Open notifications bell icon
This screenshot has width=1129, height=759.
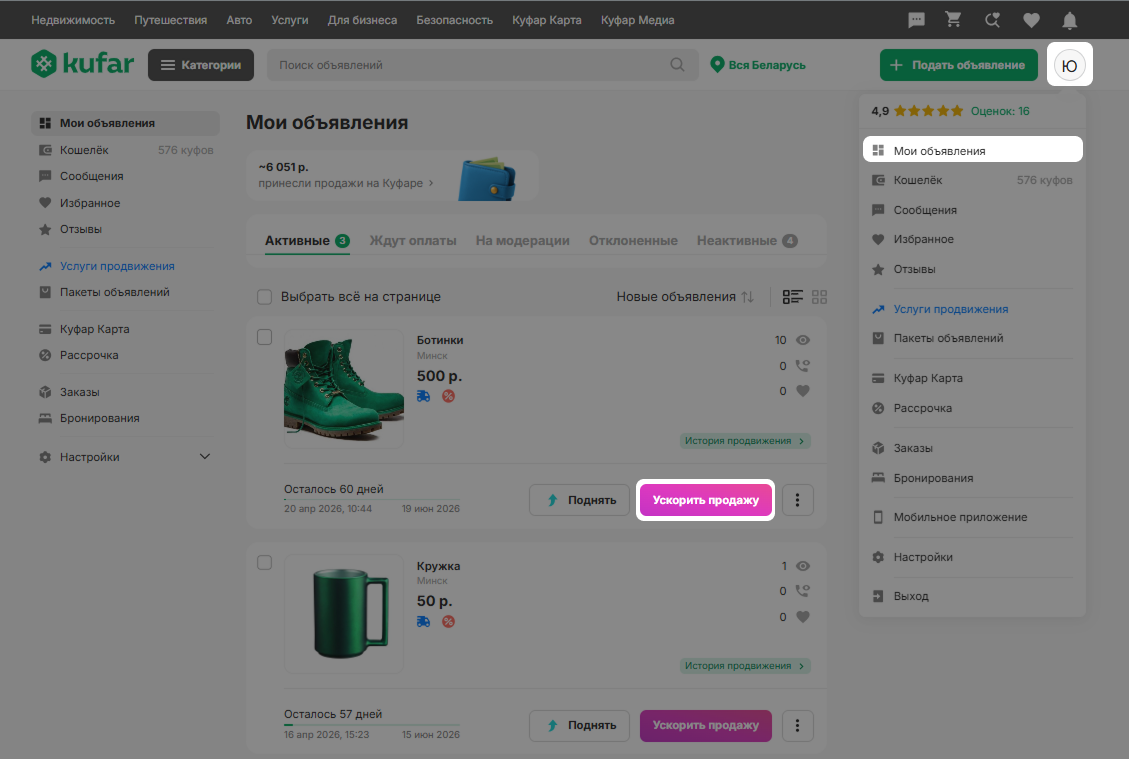(x=1069, y=20)
